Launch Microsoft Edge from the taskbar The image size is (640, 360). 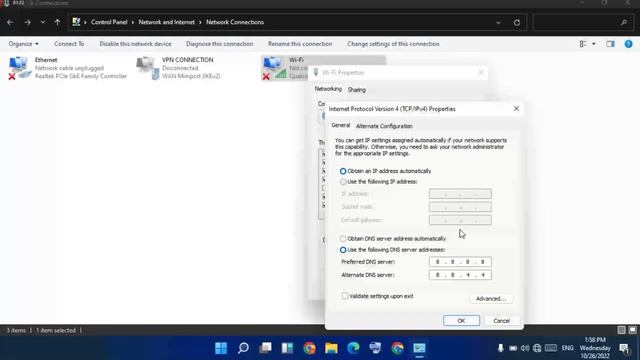pyautogui.click(x=353, y=348)
